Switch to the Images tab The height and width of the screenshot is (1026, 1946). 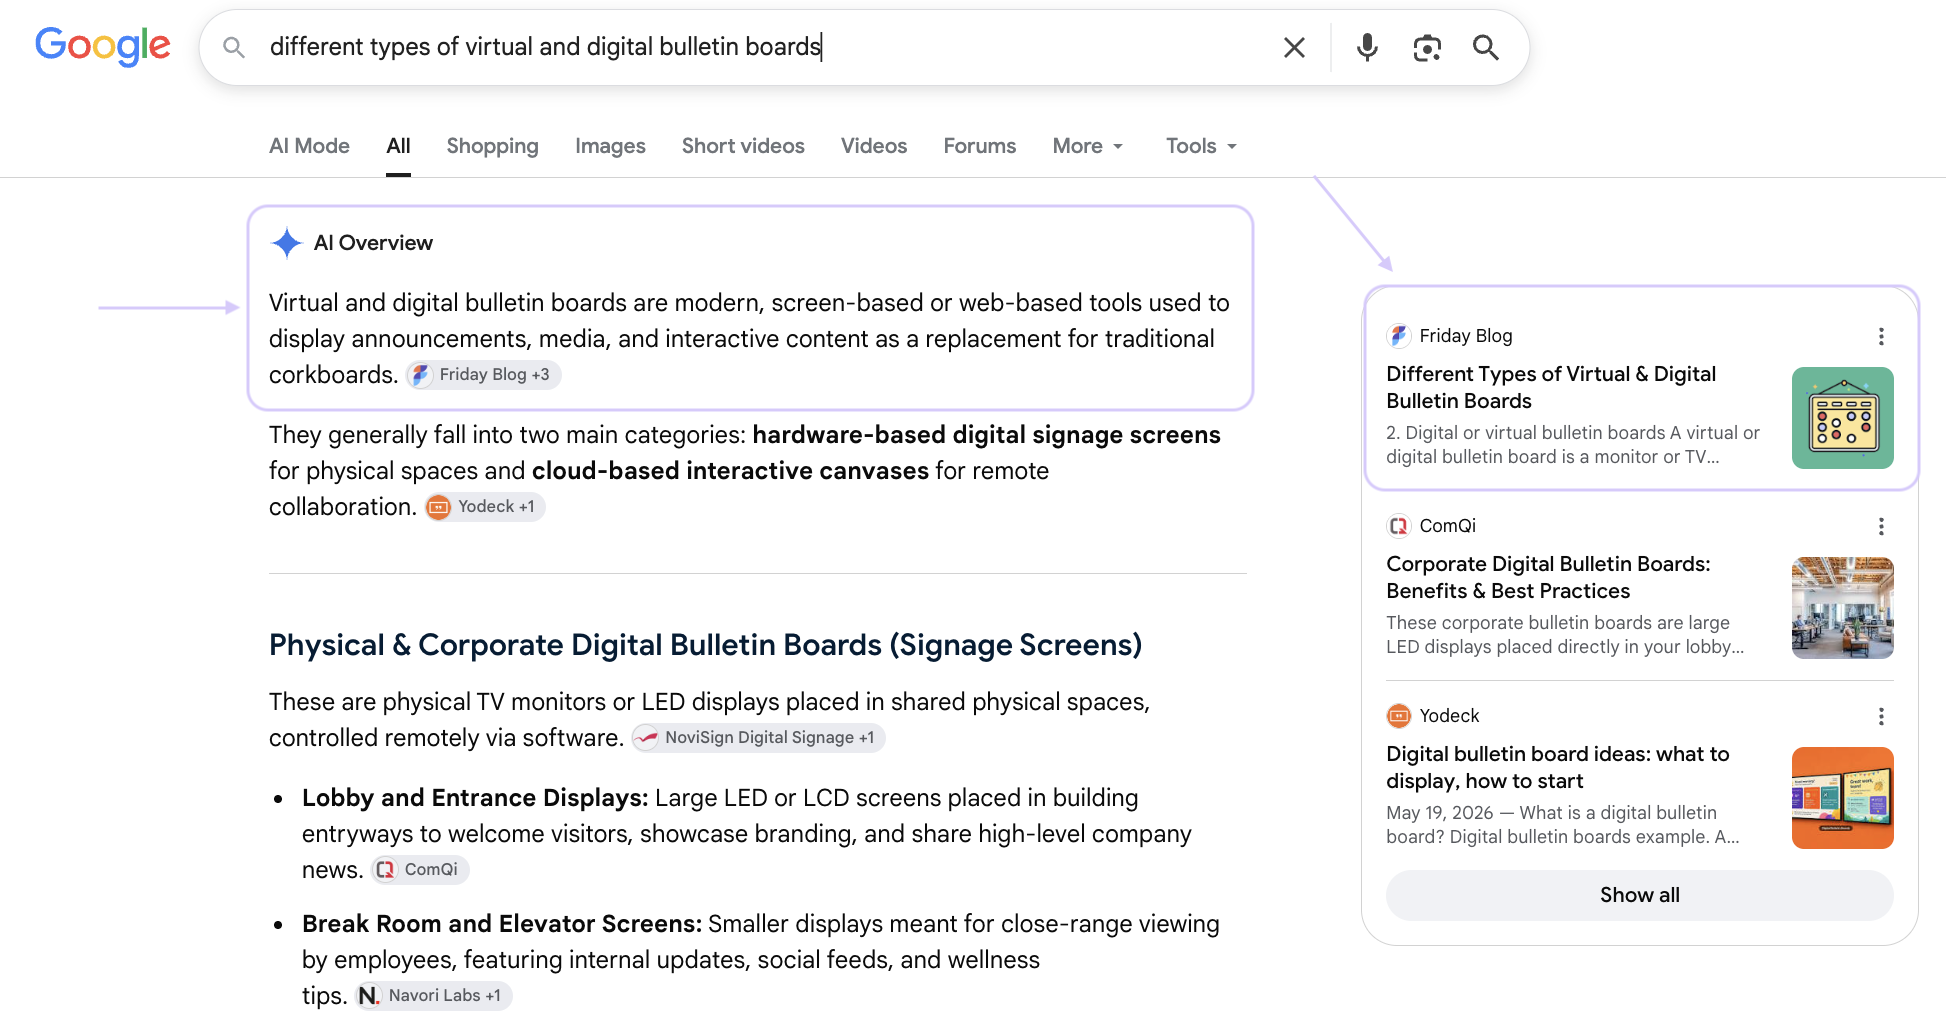click(x=610, y=146)
